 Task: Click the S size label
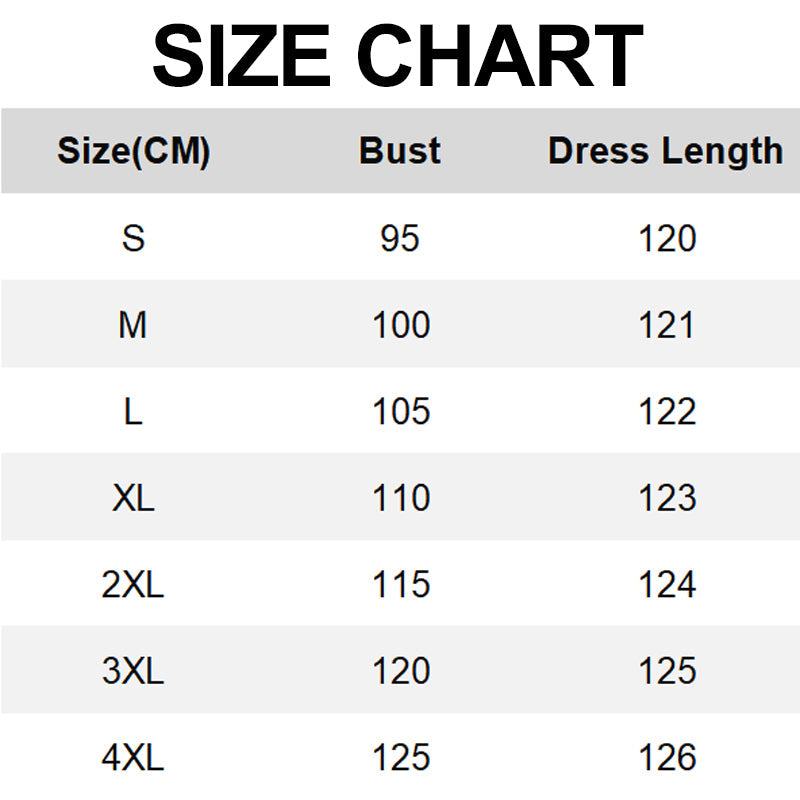(x=133, y=239)
